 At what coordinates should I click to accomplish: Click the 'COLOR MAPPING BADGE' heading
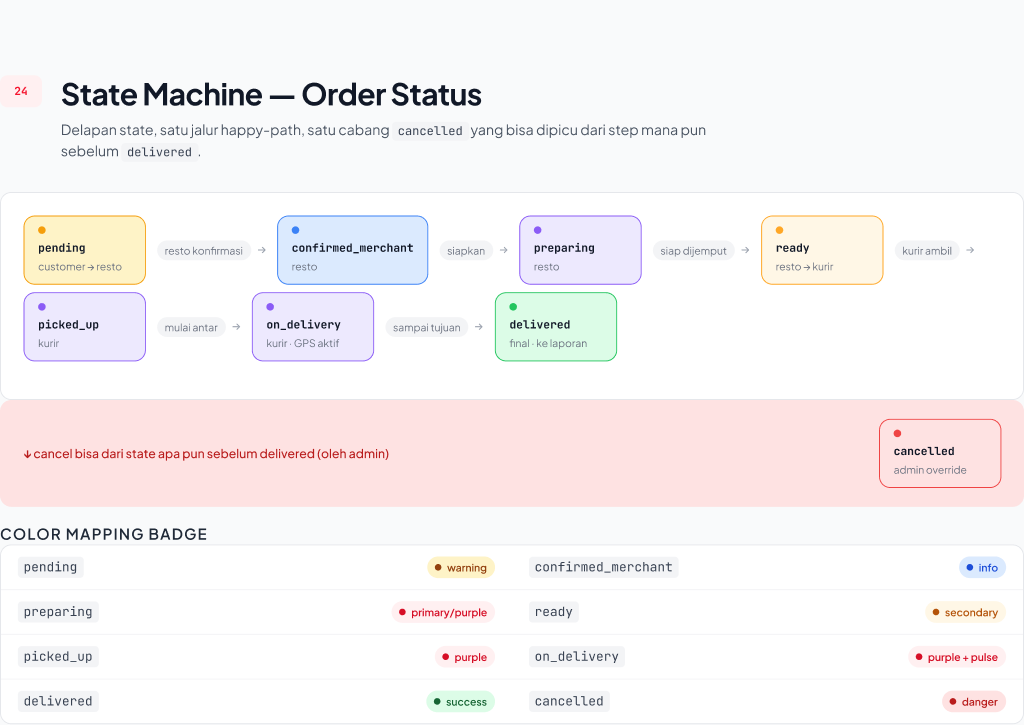tap(104, 534)
